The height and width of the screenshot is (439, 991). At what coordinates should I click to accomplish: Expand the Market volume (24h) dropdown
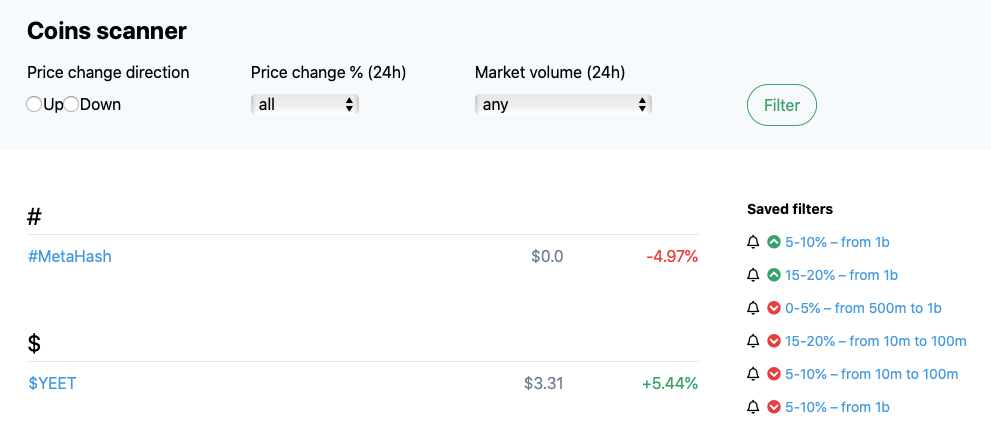pyautogui.click(x=563, y=104)
